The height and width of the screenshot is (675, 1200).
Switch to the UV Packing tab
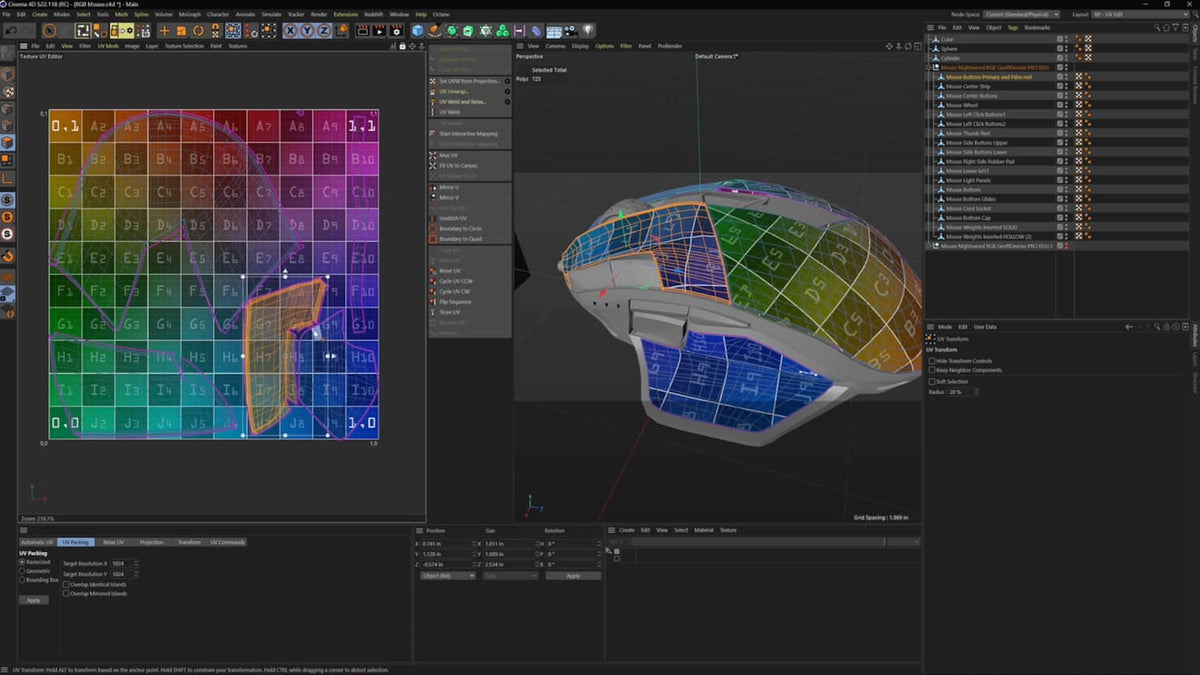[76, 542]
